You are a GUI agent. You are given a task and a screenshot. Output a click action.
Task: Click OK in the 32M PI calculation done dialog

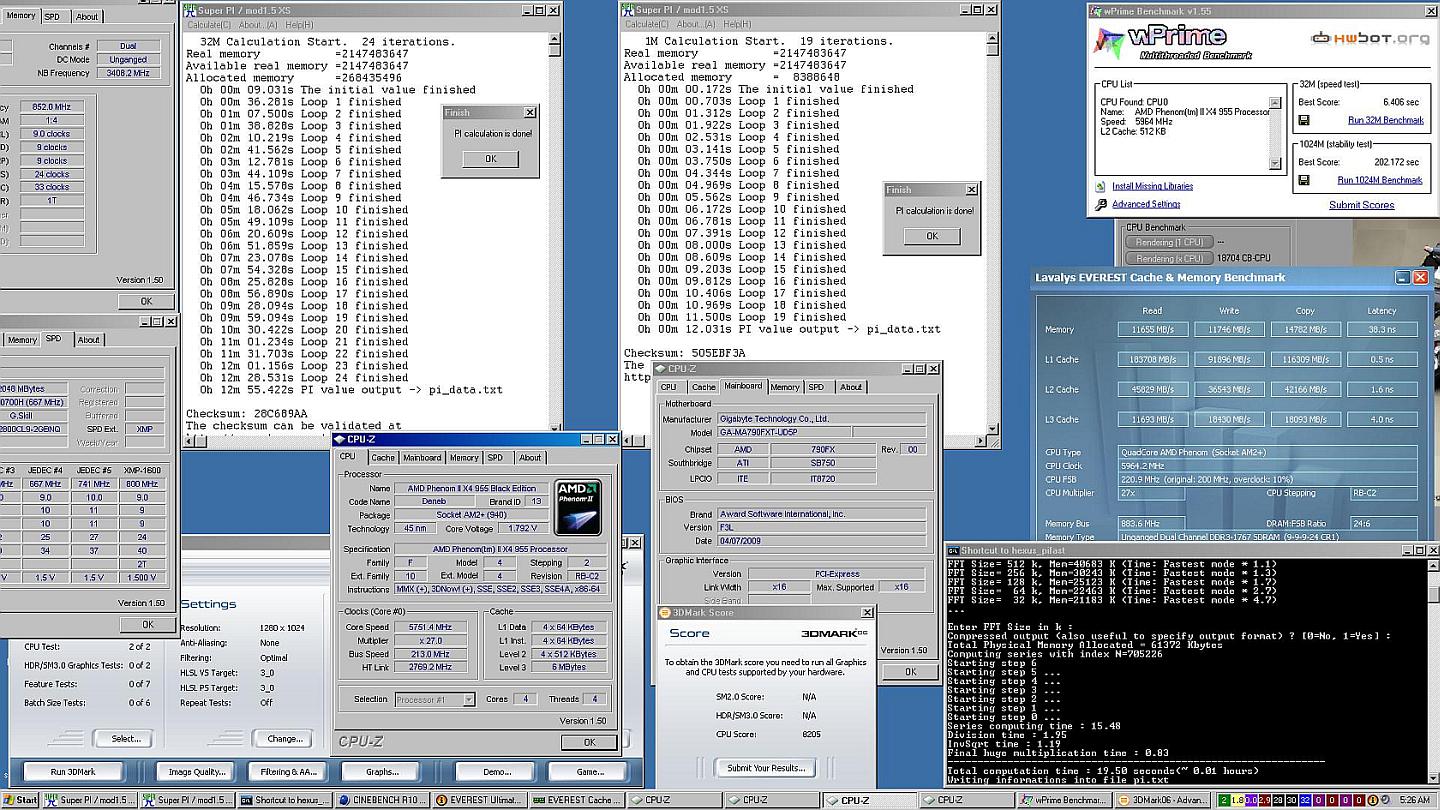coord(490,158)
